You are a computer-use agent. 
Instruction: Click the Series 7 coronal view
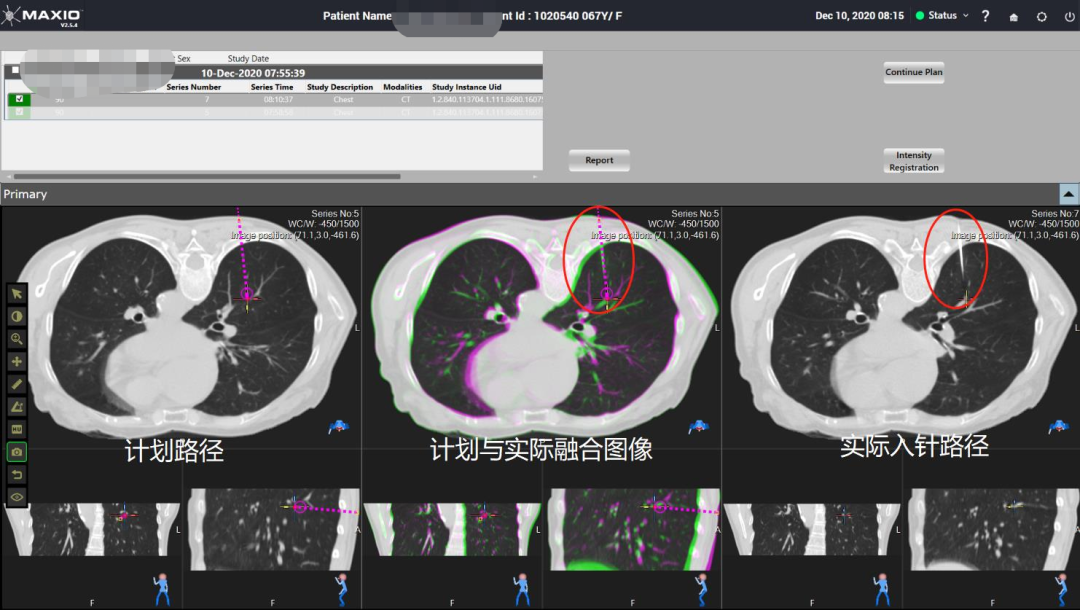812,529
